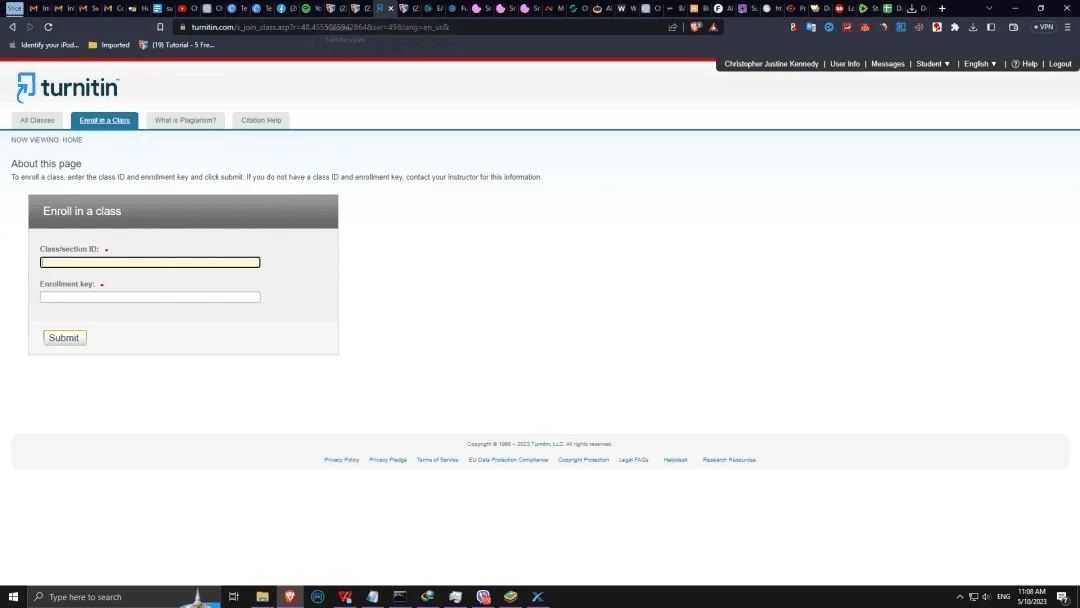The height and width of the screenshot is (608, 1080).
Task: Click the VPN button
Action: click(1043, 27)
